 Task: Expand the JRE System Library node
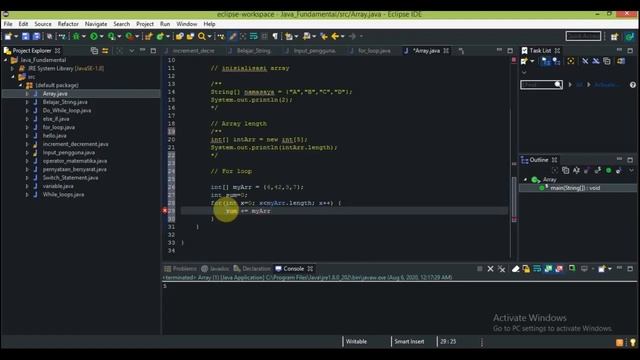click(13, 69)
